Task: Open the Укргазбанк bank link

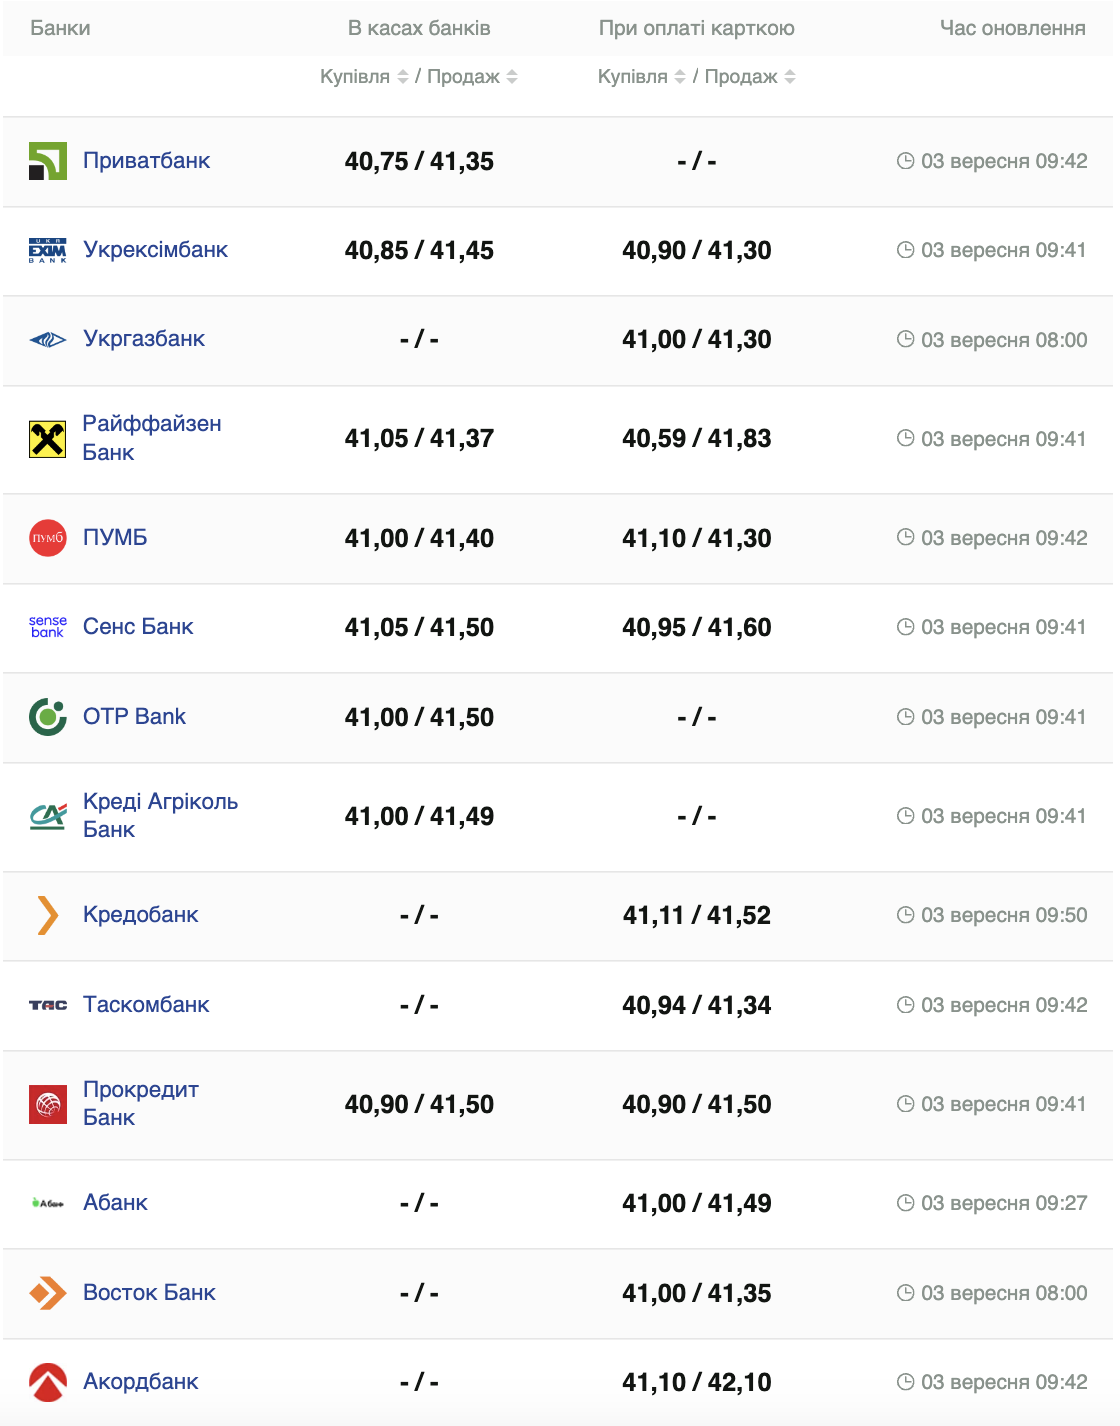Action: click(144, 339)
